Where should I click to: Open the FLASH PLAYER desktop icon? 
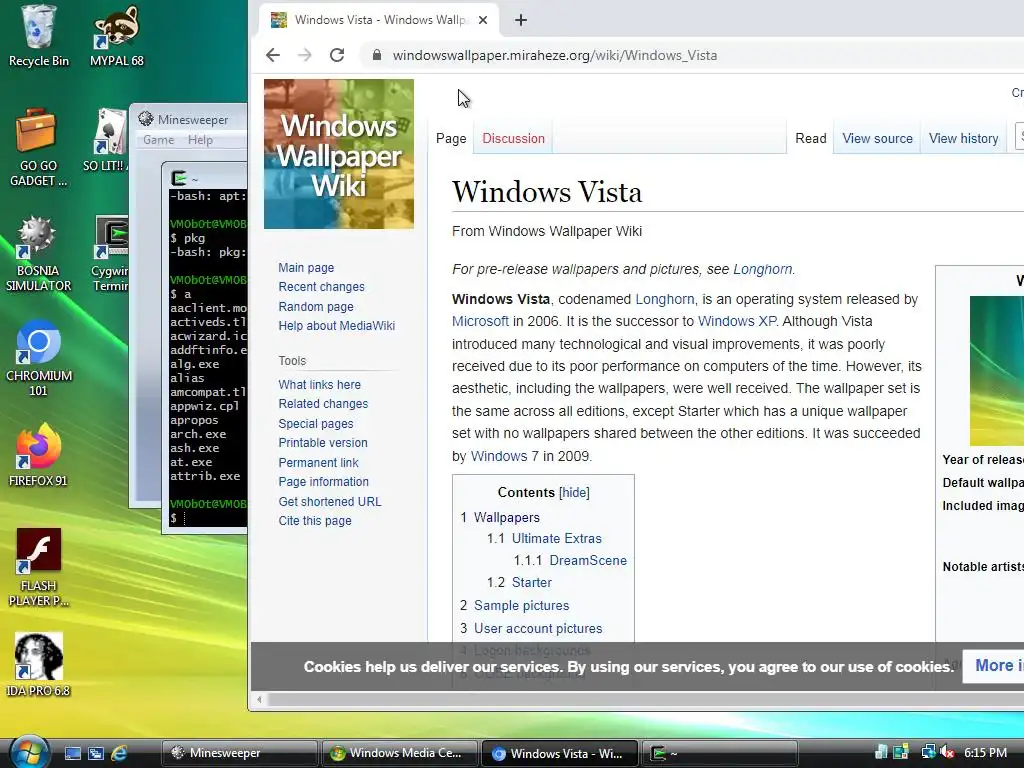38,568
